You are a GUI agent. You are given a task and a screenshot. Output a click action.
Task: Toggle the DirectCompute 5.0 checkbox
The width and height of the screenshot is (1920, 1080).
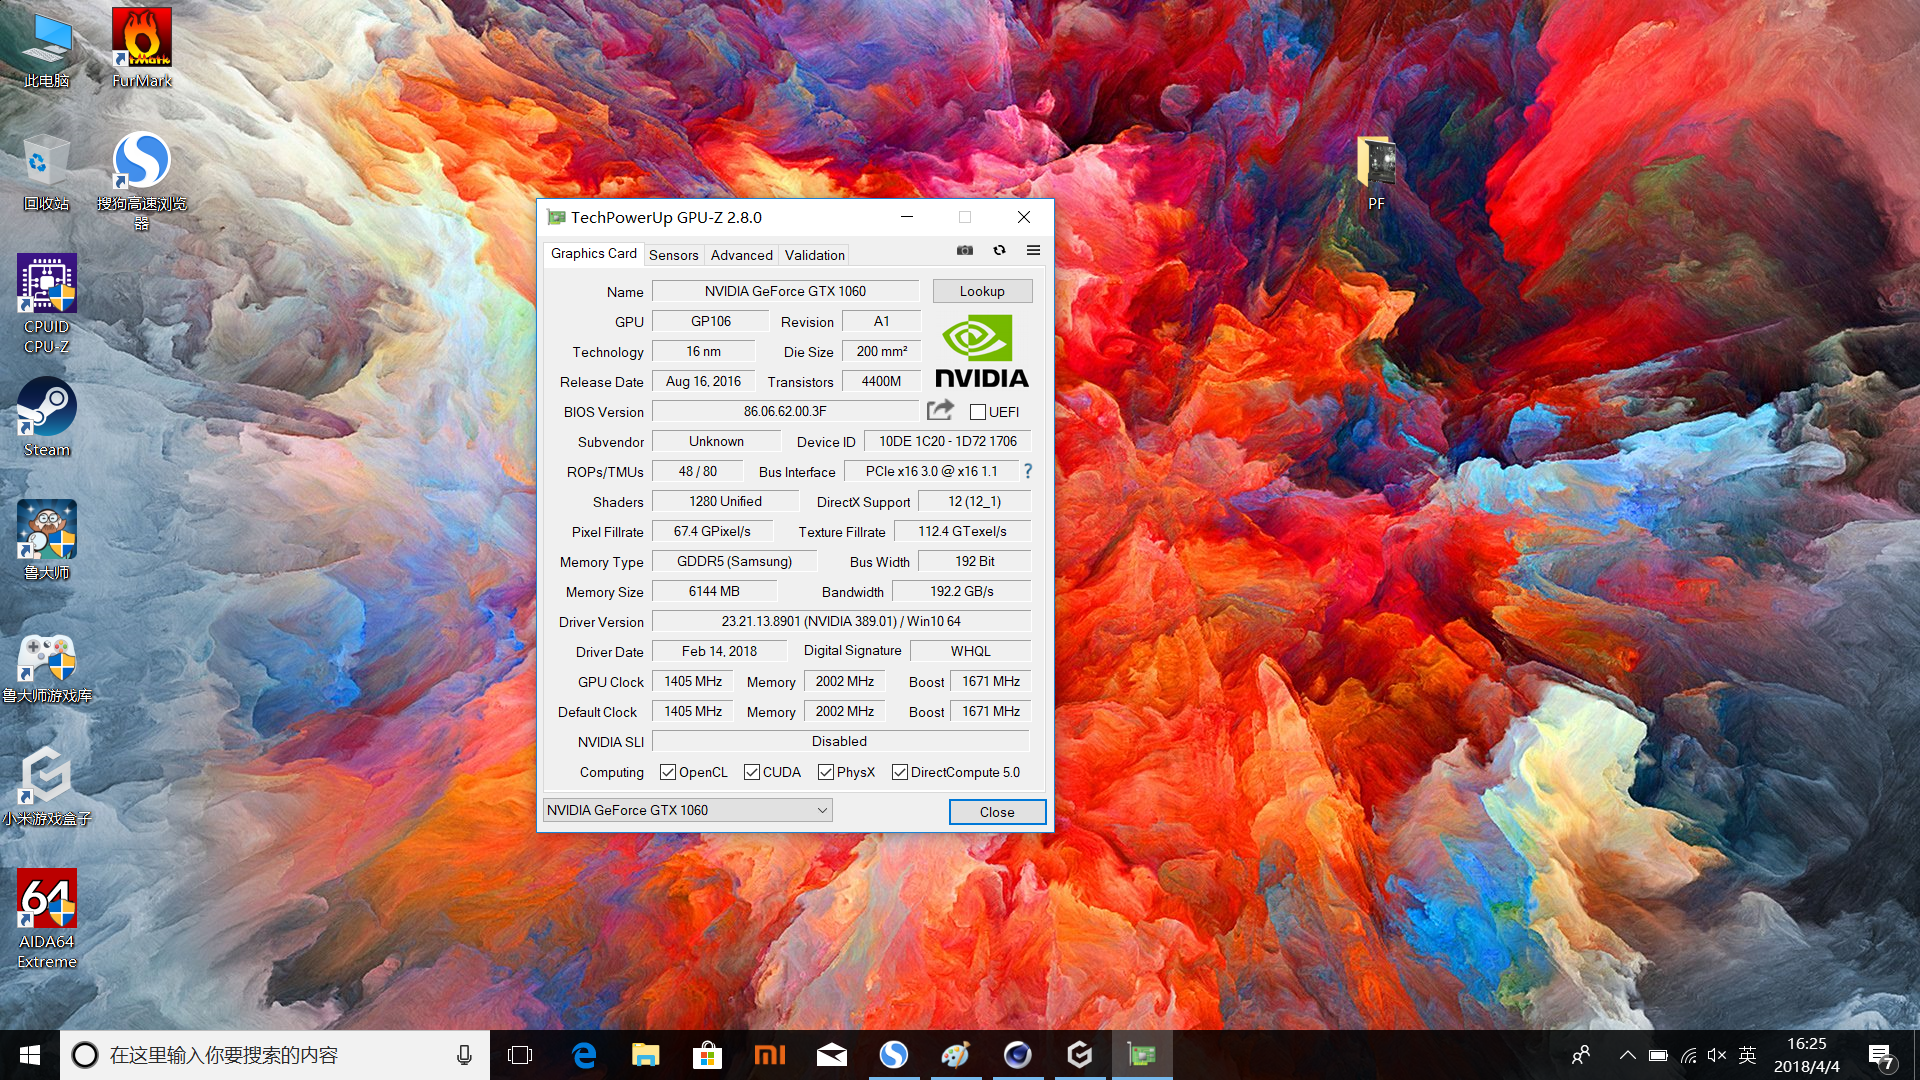(900, 772)
